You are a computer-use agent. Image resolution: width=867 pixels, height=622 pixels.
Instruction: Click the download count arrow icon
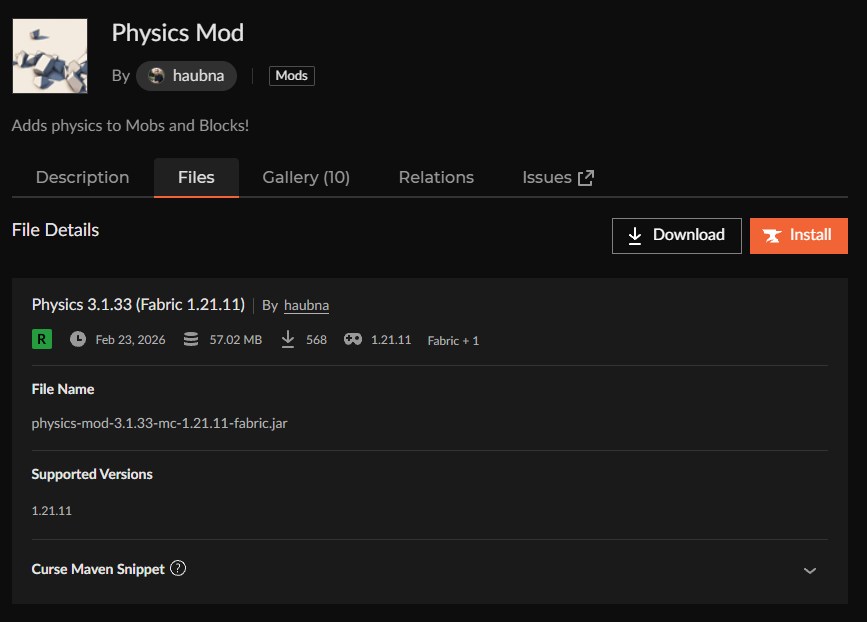click(x=288, y=339)
